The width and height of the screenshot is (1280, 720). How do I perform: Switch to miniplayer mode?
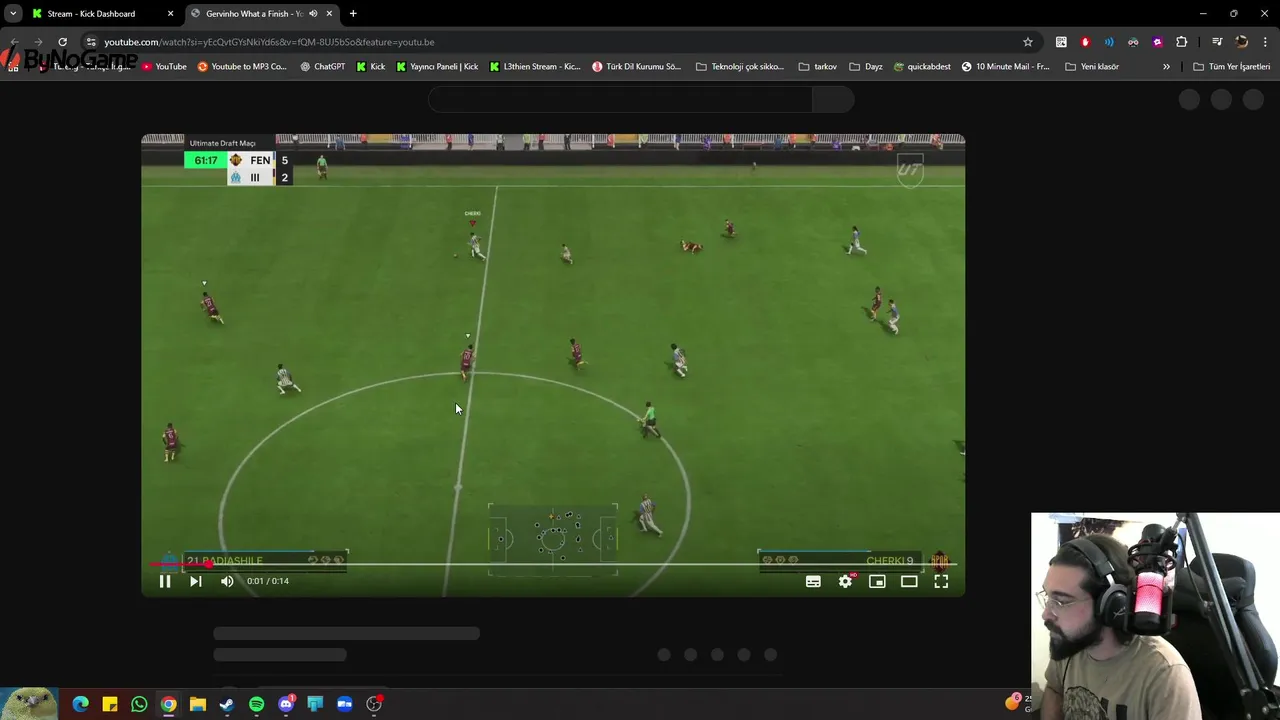pyautogui.click(x=877, y=581)
